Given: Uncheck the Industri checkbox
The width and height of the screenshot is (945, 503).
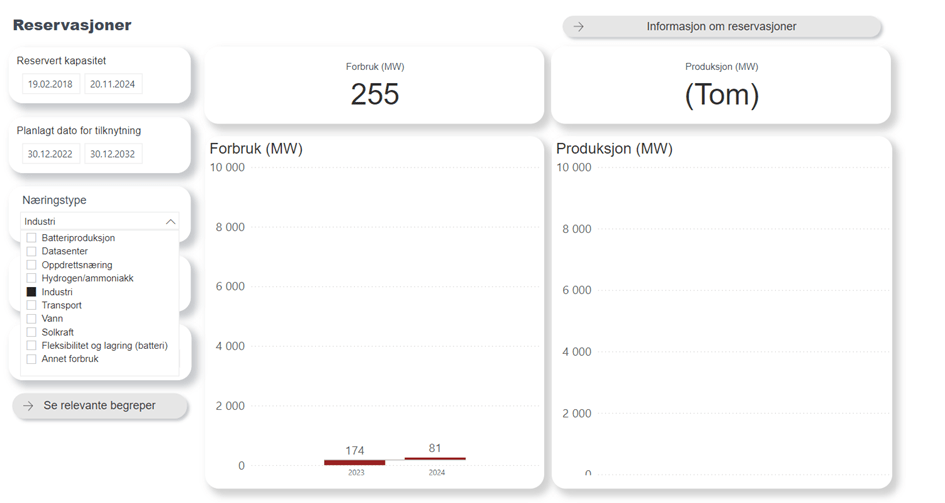Looking at the screenshot, I should pyautogui.click(x=32, y=292).
